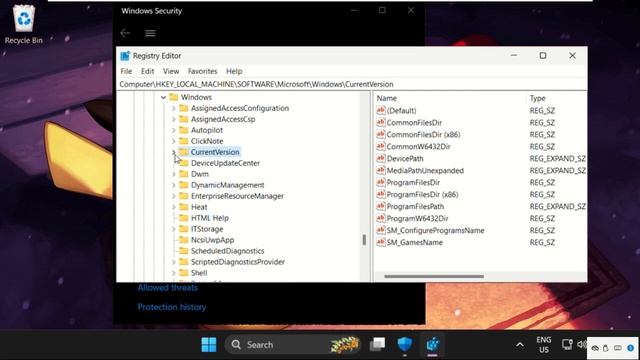
Task: Select the NcsiUwpApp key
Action: tap(212, 240)
